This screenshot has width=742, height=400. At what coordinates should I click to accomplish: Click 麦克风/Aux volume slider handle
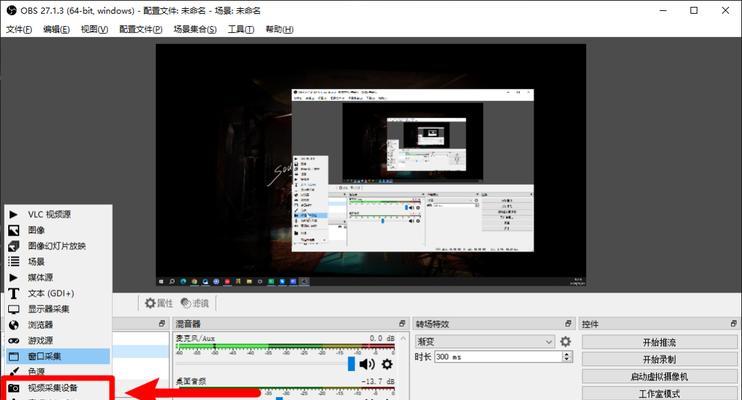[x=351, y=364]
